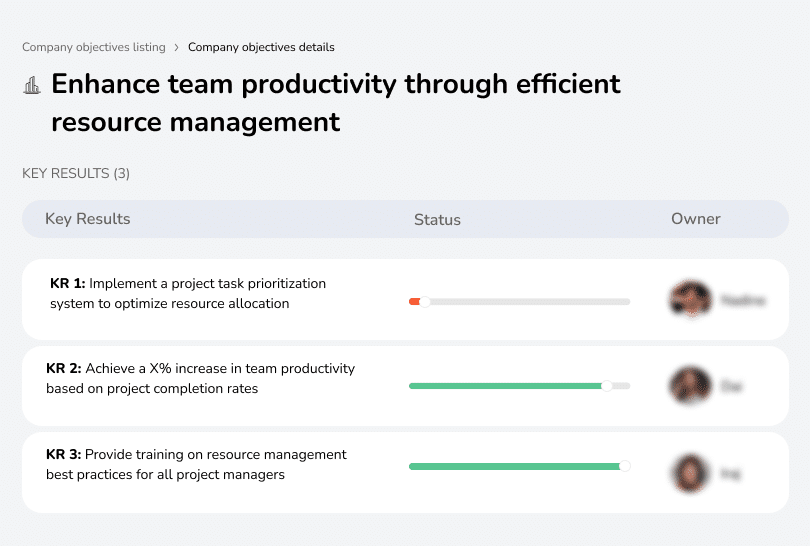Open the KR 2 owner avatar
Viewport: 810px width, 546px height.
691,385
